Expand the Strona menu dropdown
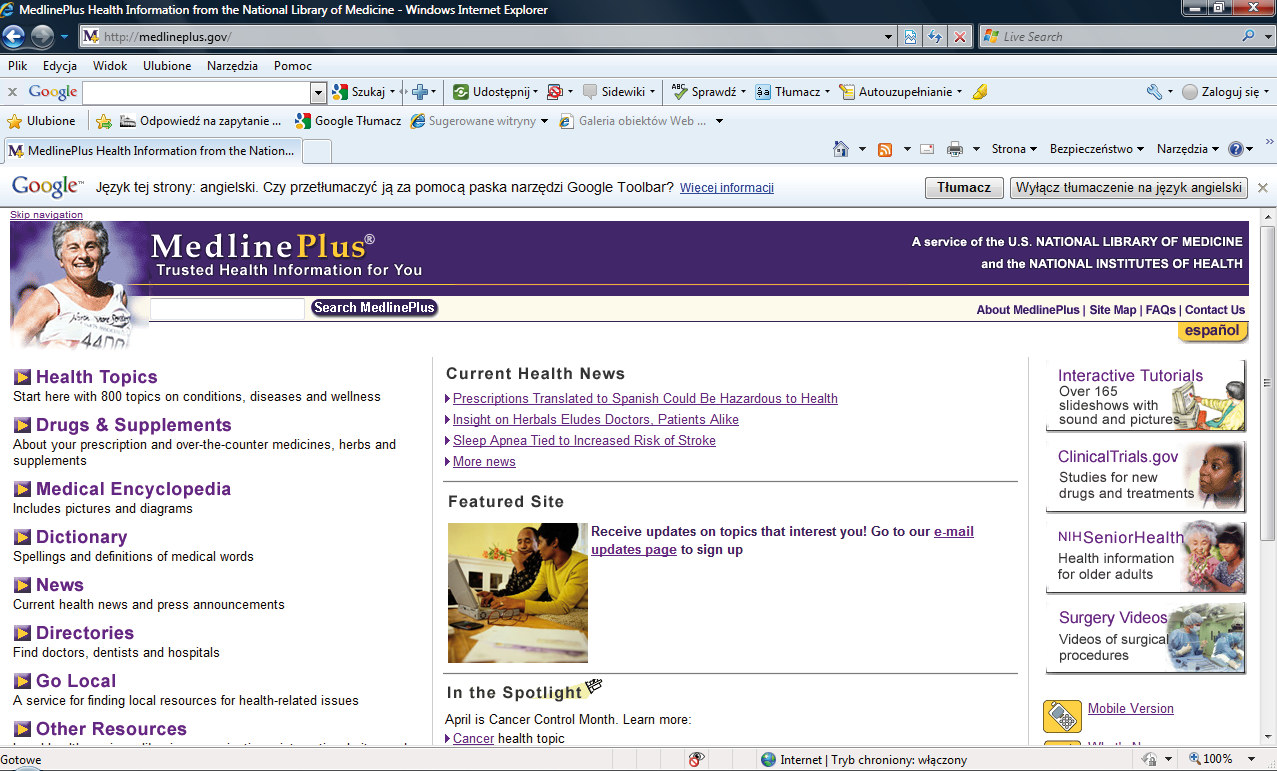1277x771 pixels. tap(1034, 149)
